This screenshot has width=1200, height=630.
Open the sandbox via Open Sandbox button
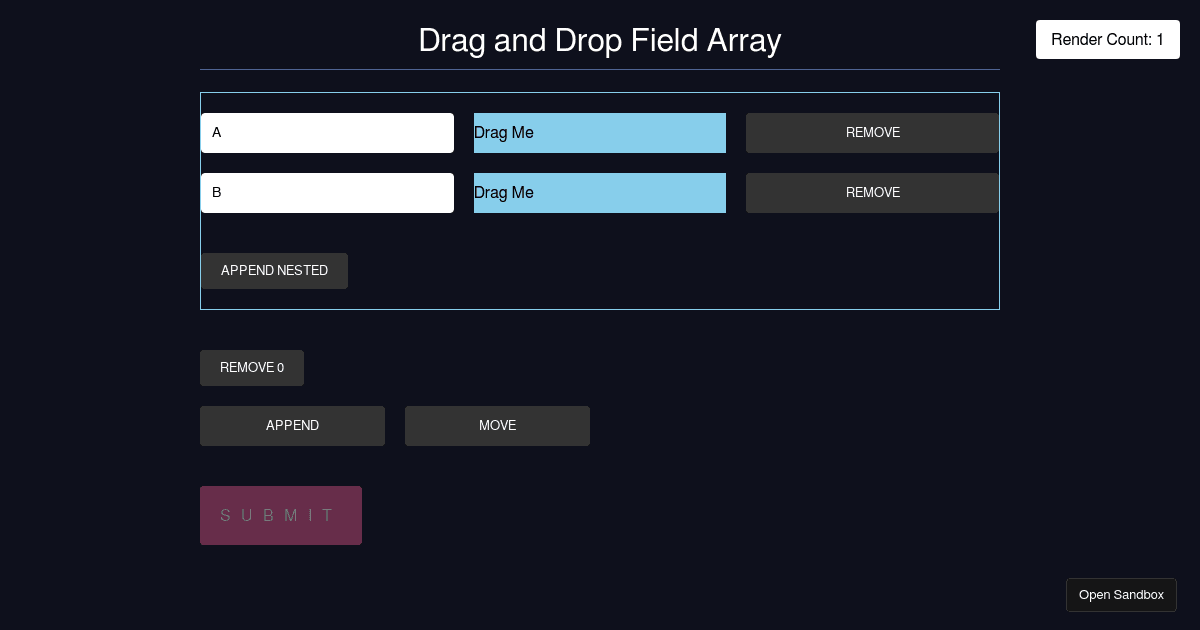click(1121, 594)
